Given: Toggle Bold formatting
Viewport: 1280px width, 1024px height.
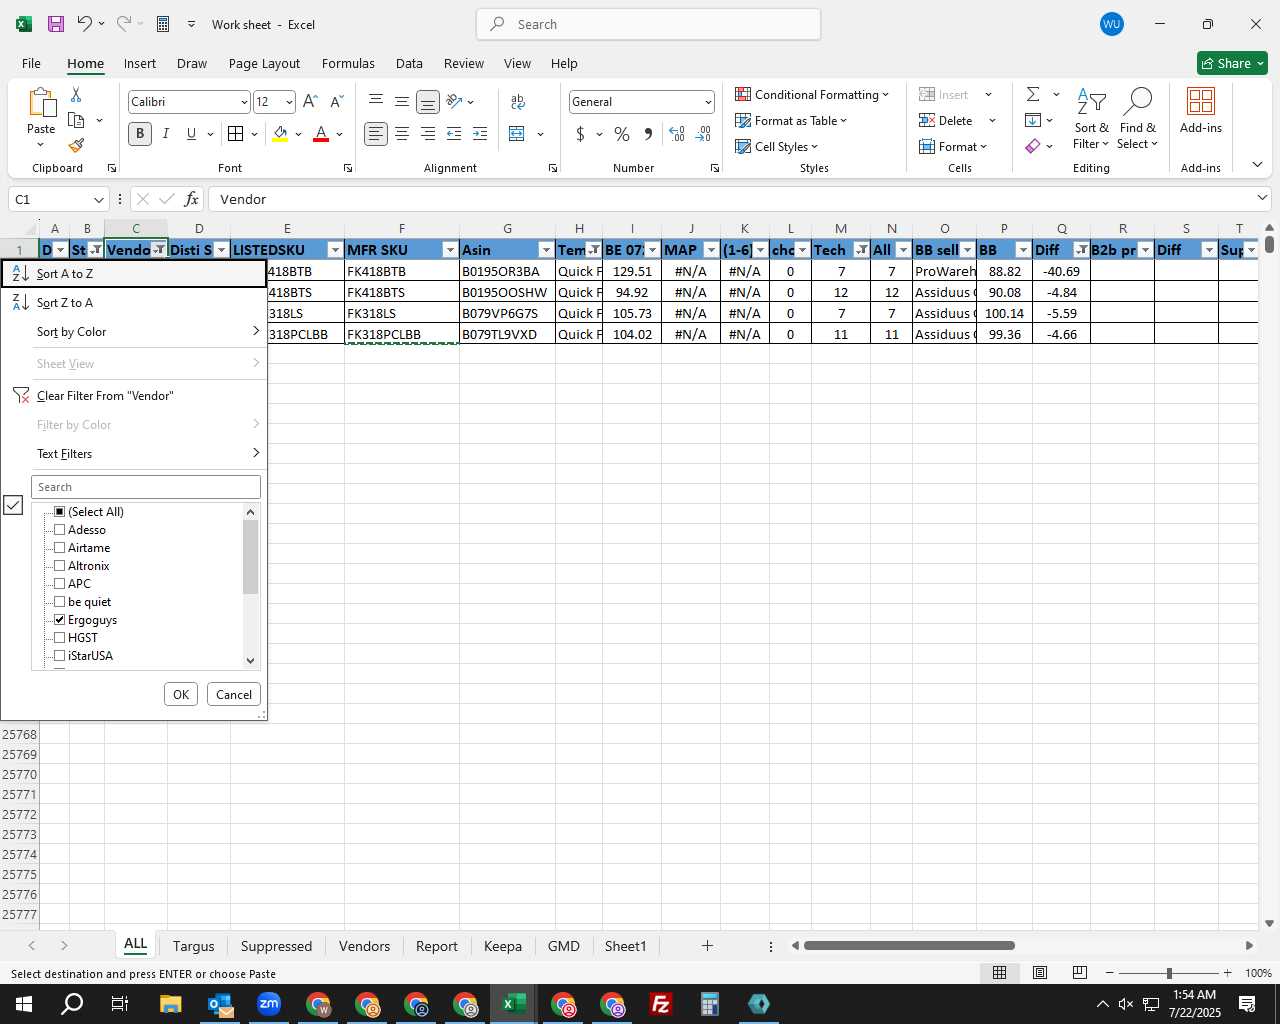Looking at the screenshot, I should click(140, 134).
